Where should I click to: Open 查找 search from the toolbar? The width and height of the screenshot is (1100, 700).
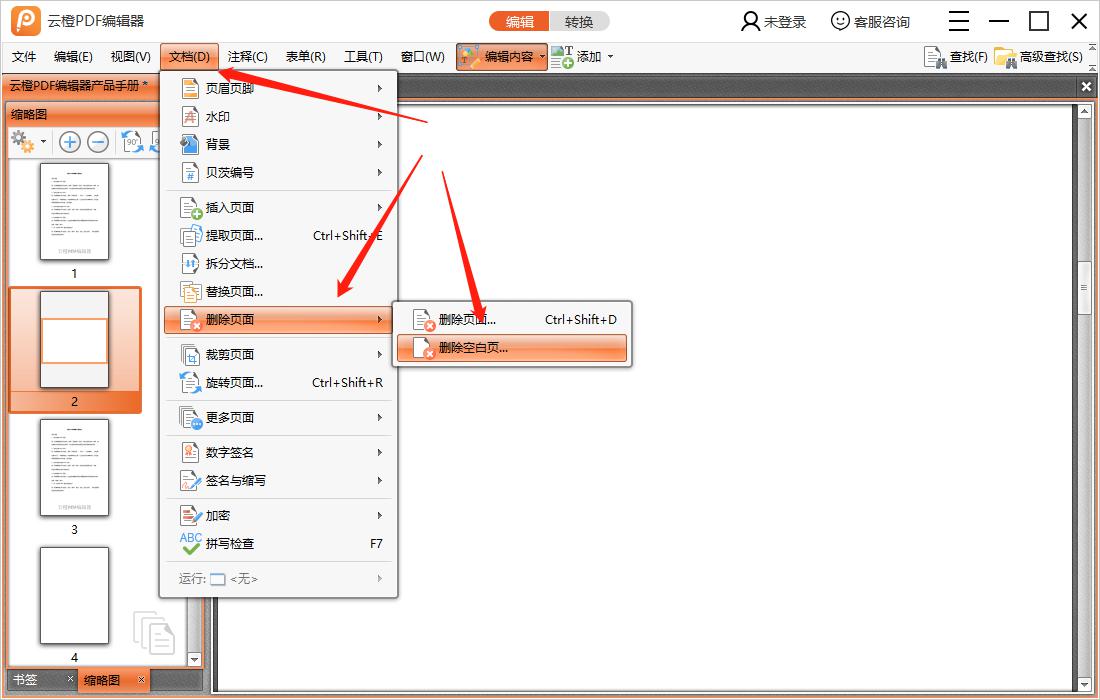point(955,58)
